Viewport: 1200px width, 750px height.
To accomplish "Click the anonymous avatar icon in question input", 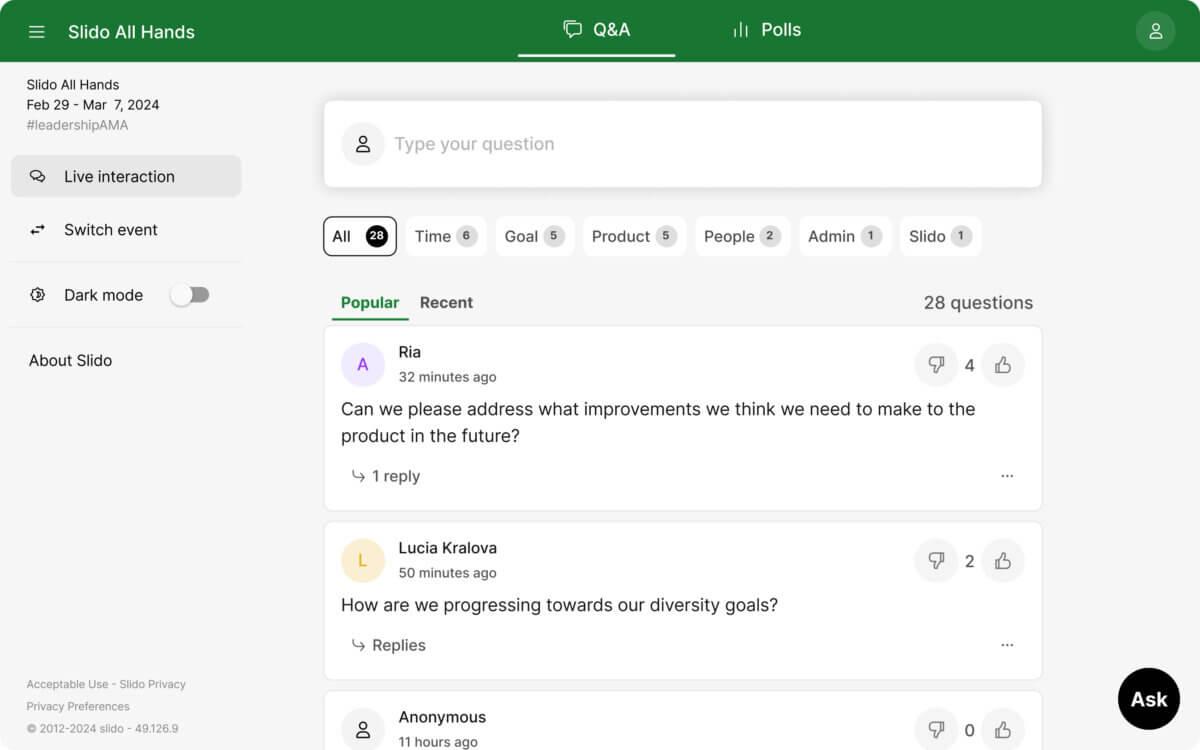I will 362,143.
